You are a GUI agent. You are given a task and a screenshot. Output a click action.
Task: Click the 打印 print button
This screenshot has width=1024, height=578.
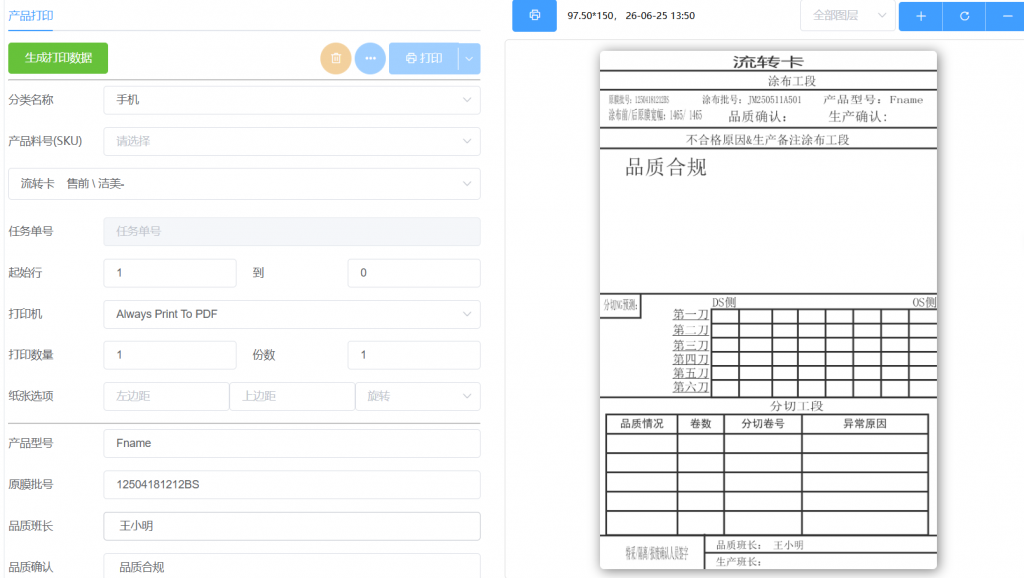(424, 58)
